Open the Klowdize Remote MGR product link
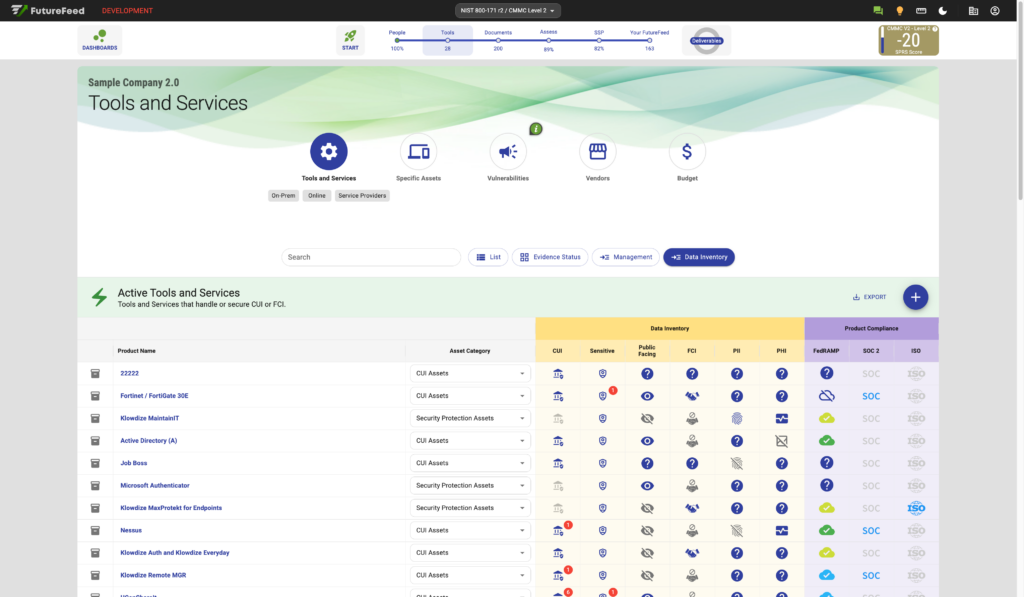 153,575
